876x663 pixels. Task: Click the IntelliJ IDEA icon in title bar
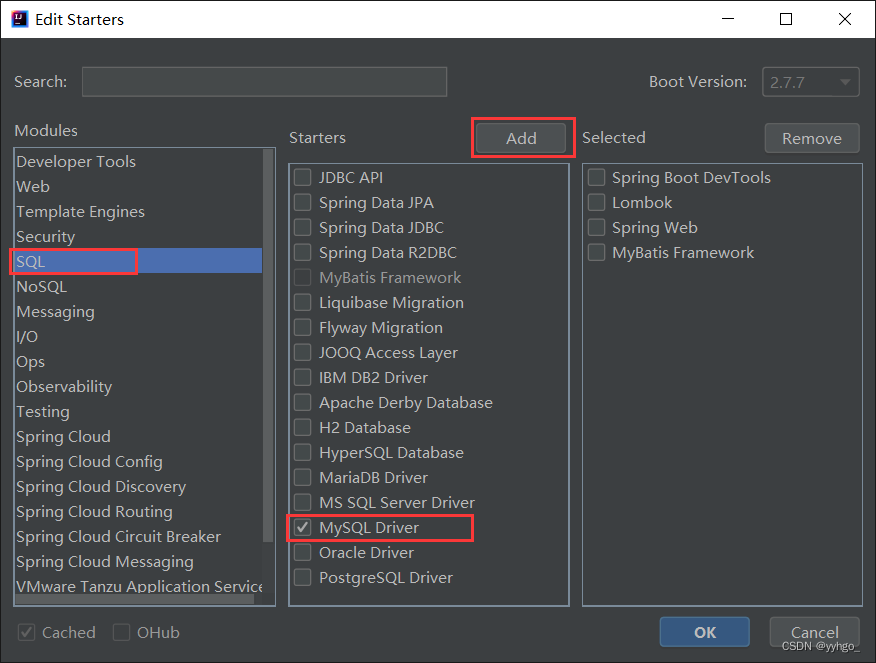tap(20, 19)
